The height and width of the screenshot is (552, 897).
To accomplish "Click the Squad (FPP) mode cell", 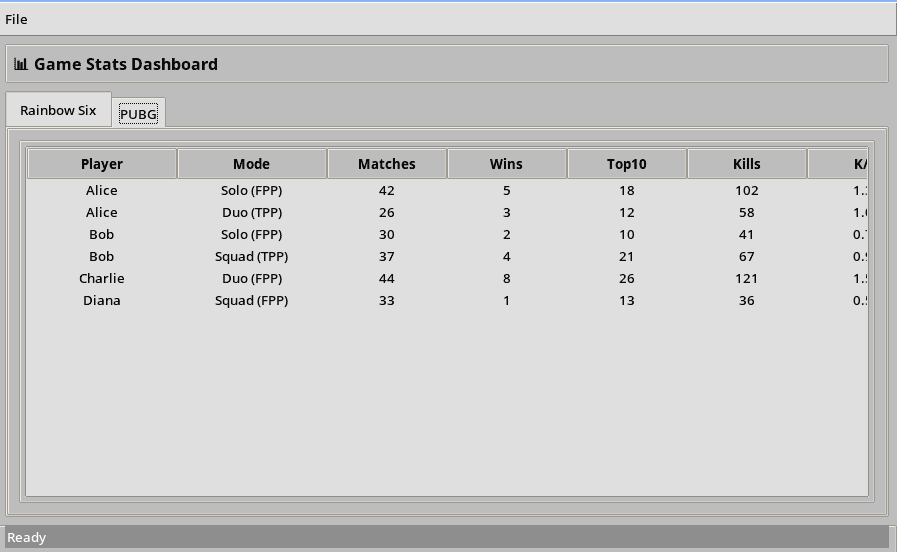I will 252,300.
